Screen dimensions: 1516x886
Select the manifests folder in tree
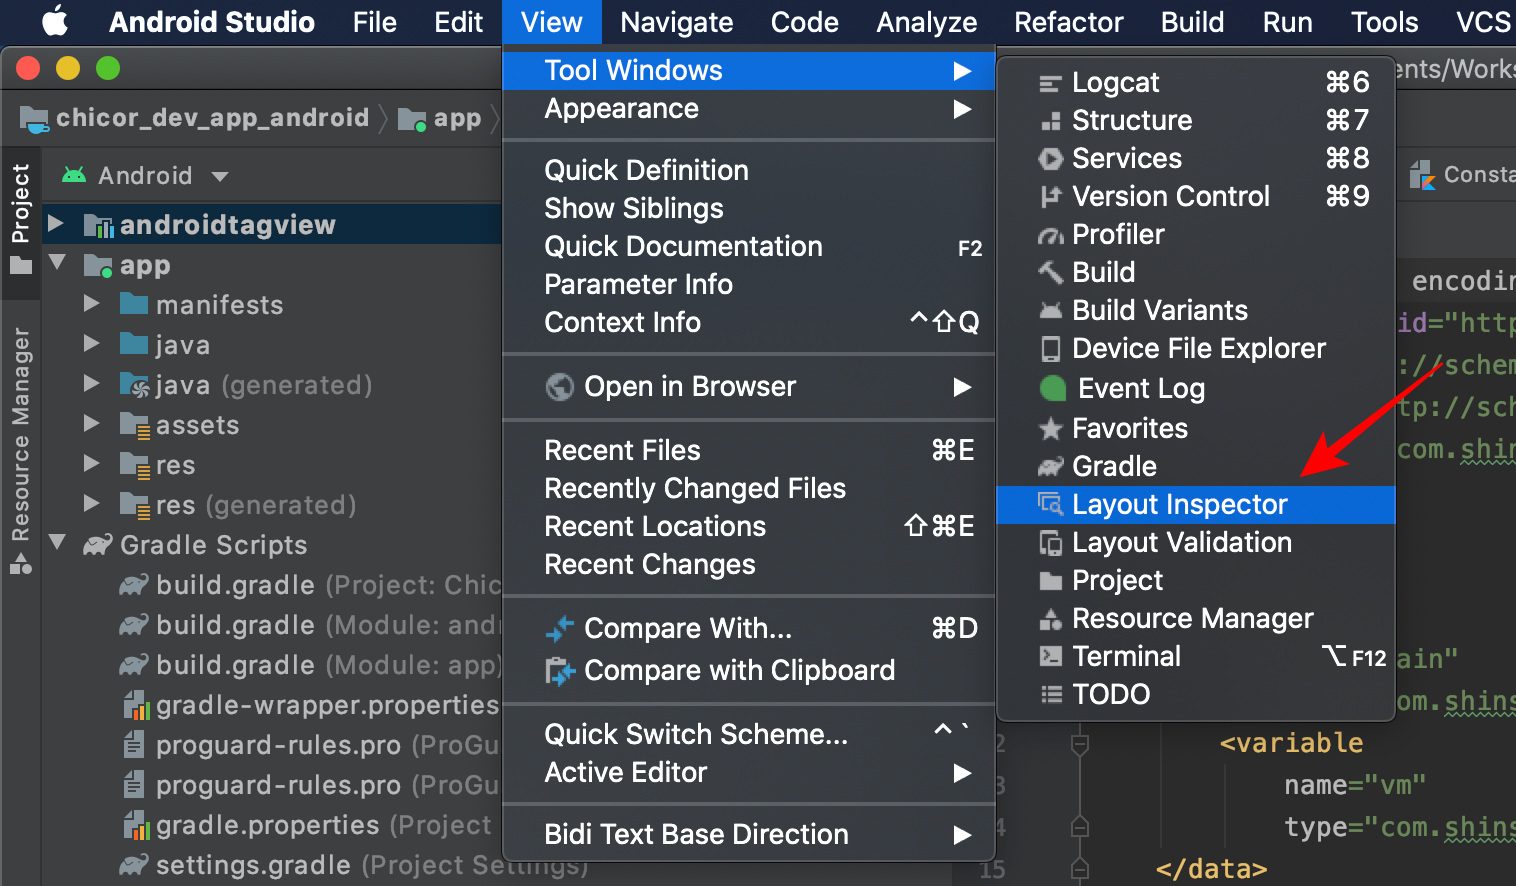tap(219, 305)
